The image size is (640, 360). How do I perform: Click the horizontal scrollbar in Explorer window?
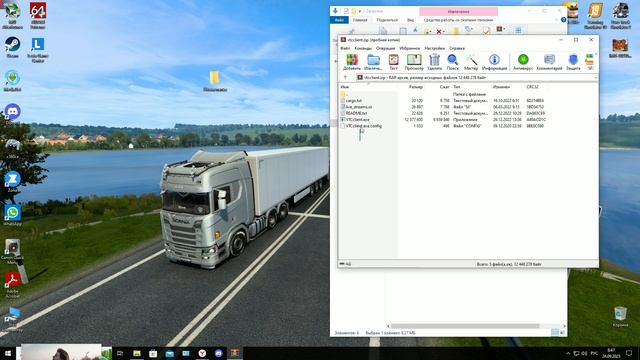point(465,326)
